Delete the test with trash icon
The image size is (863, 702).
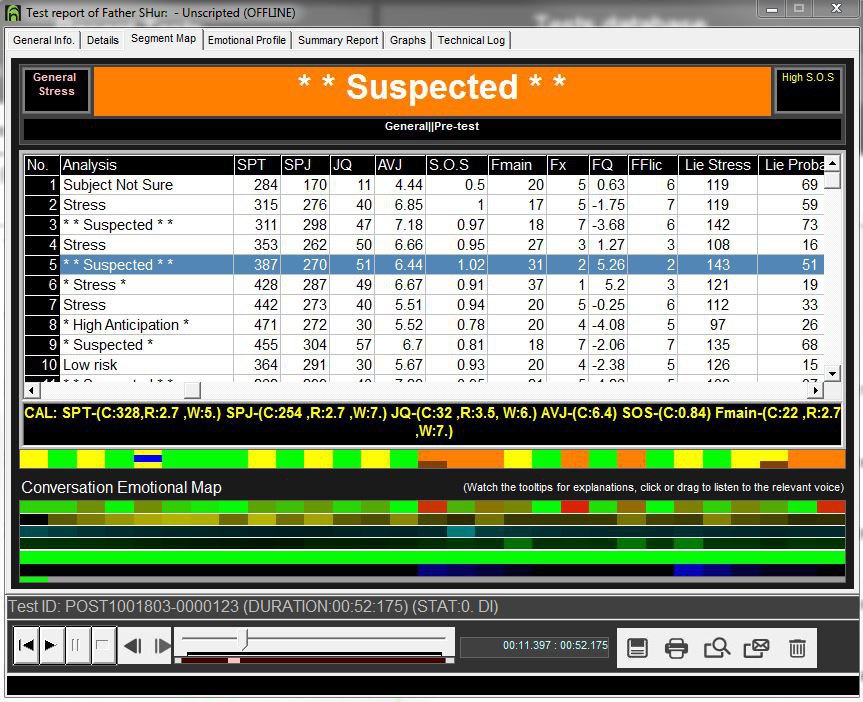coord(797,648)
